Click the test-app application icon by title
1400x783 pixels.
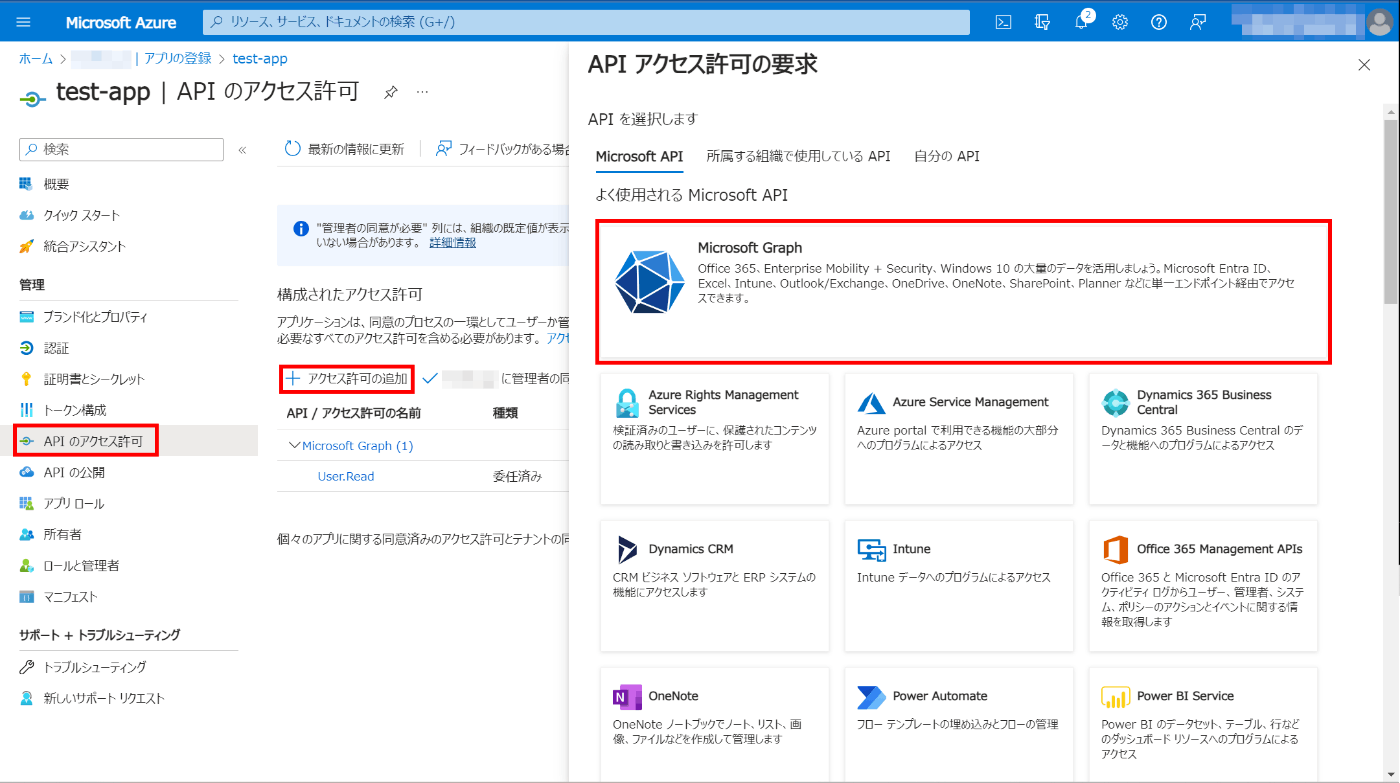pyautogui.click(x=33, y=97)
